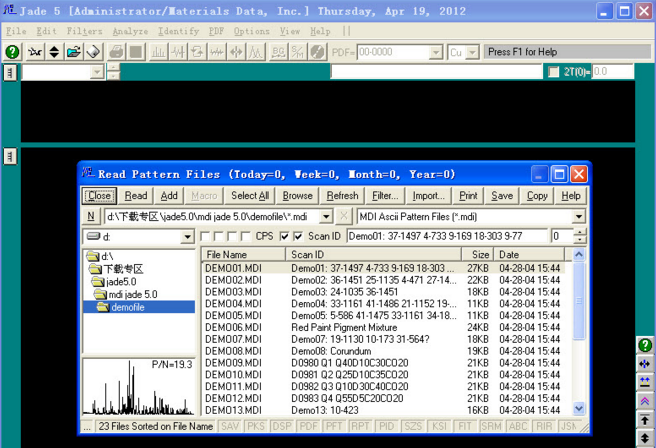Click the noisy zigzag line toolbar icon

(217, 52)
